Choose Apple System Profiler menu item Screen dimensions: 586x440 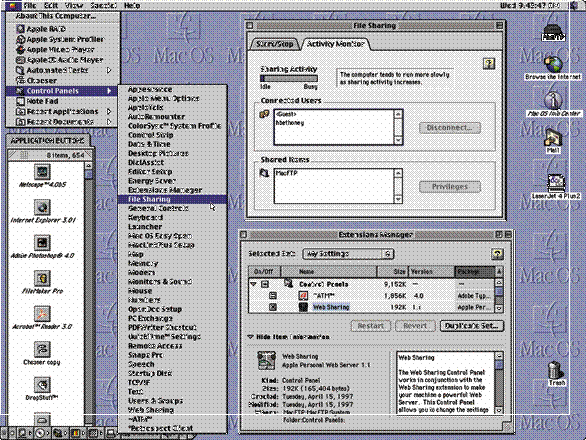[62, 39]
